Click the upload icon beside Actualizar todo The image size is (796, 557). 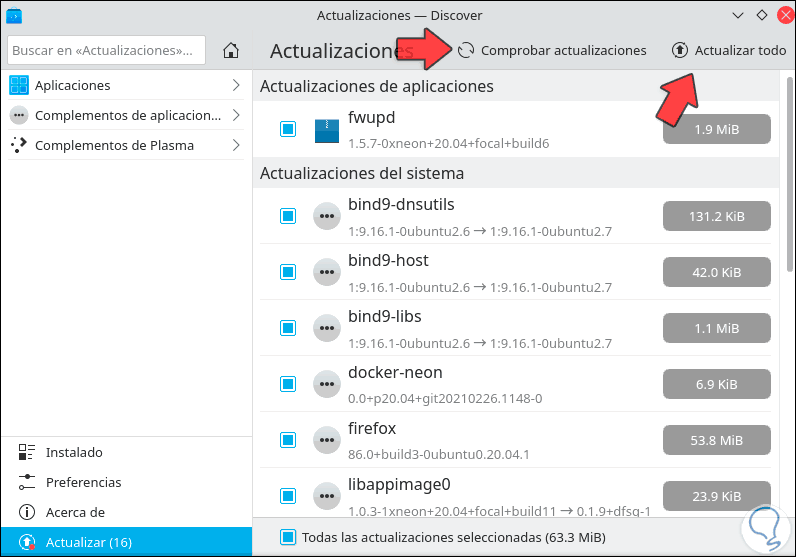pos(680,50)
